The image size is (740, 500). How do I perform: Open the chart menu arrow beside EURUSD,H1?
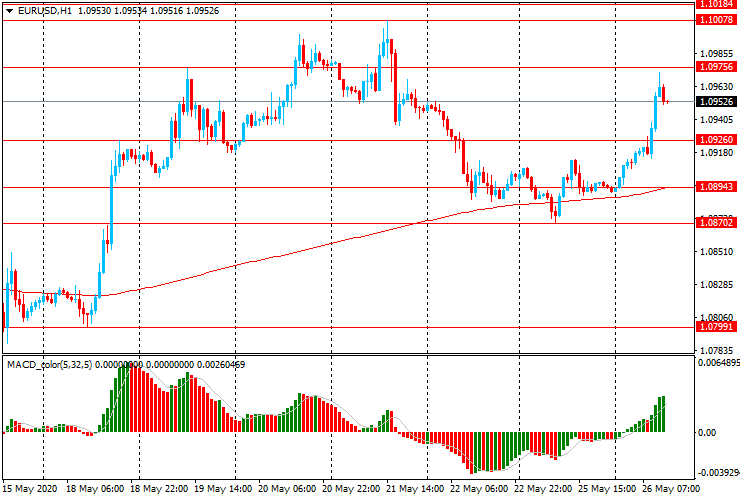pos(9,11)
